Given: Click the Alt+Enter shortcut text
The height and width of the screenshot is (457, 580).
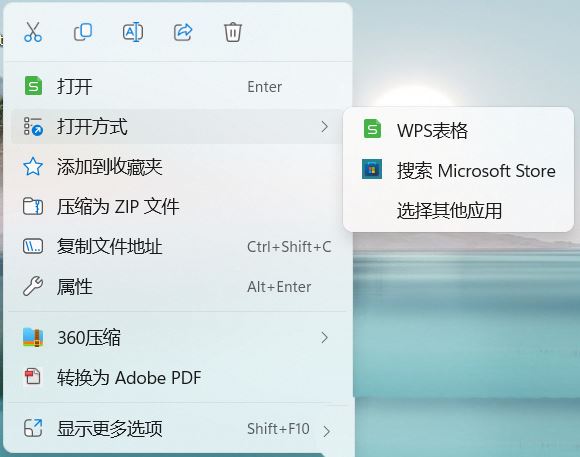Looking at the screenshot, I should click(279, 287).
